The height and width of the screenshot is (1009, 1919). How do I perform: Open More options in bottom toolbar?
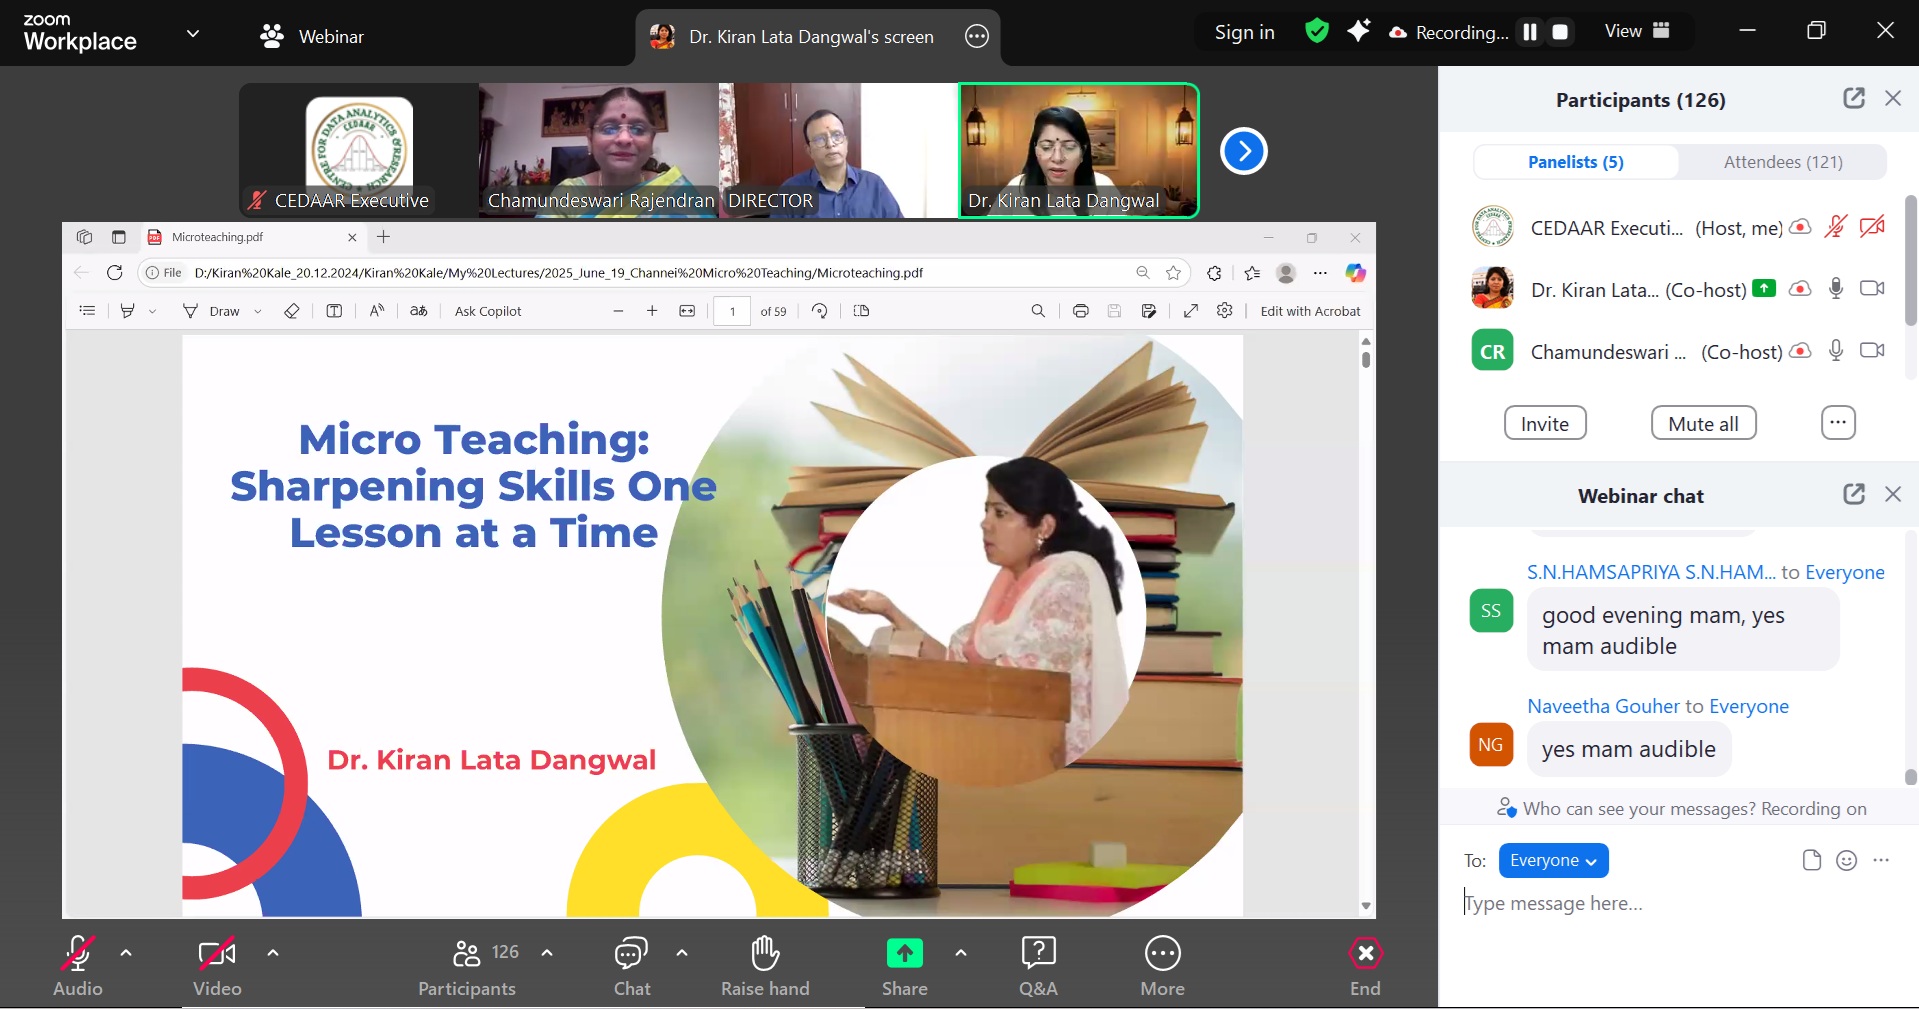[x=1162, y=954]
